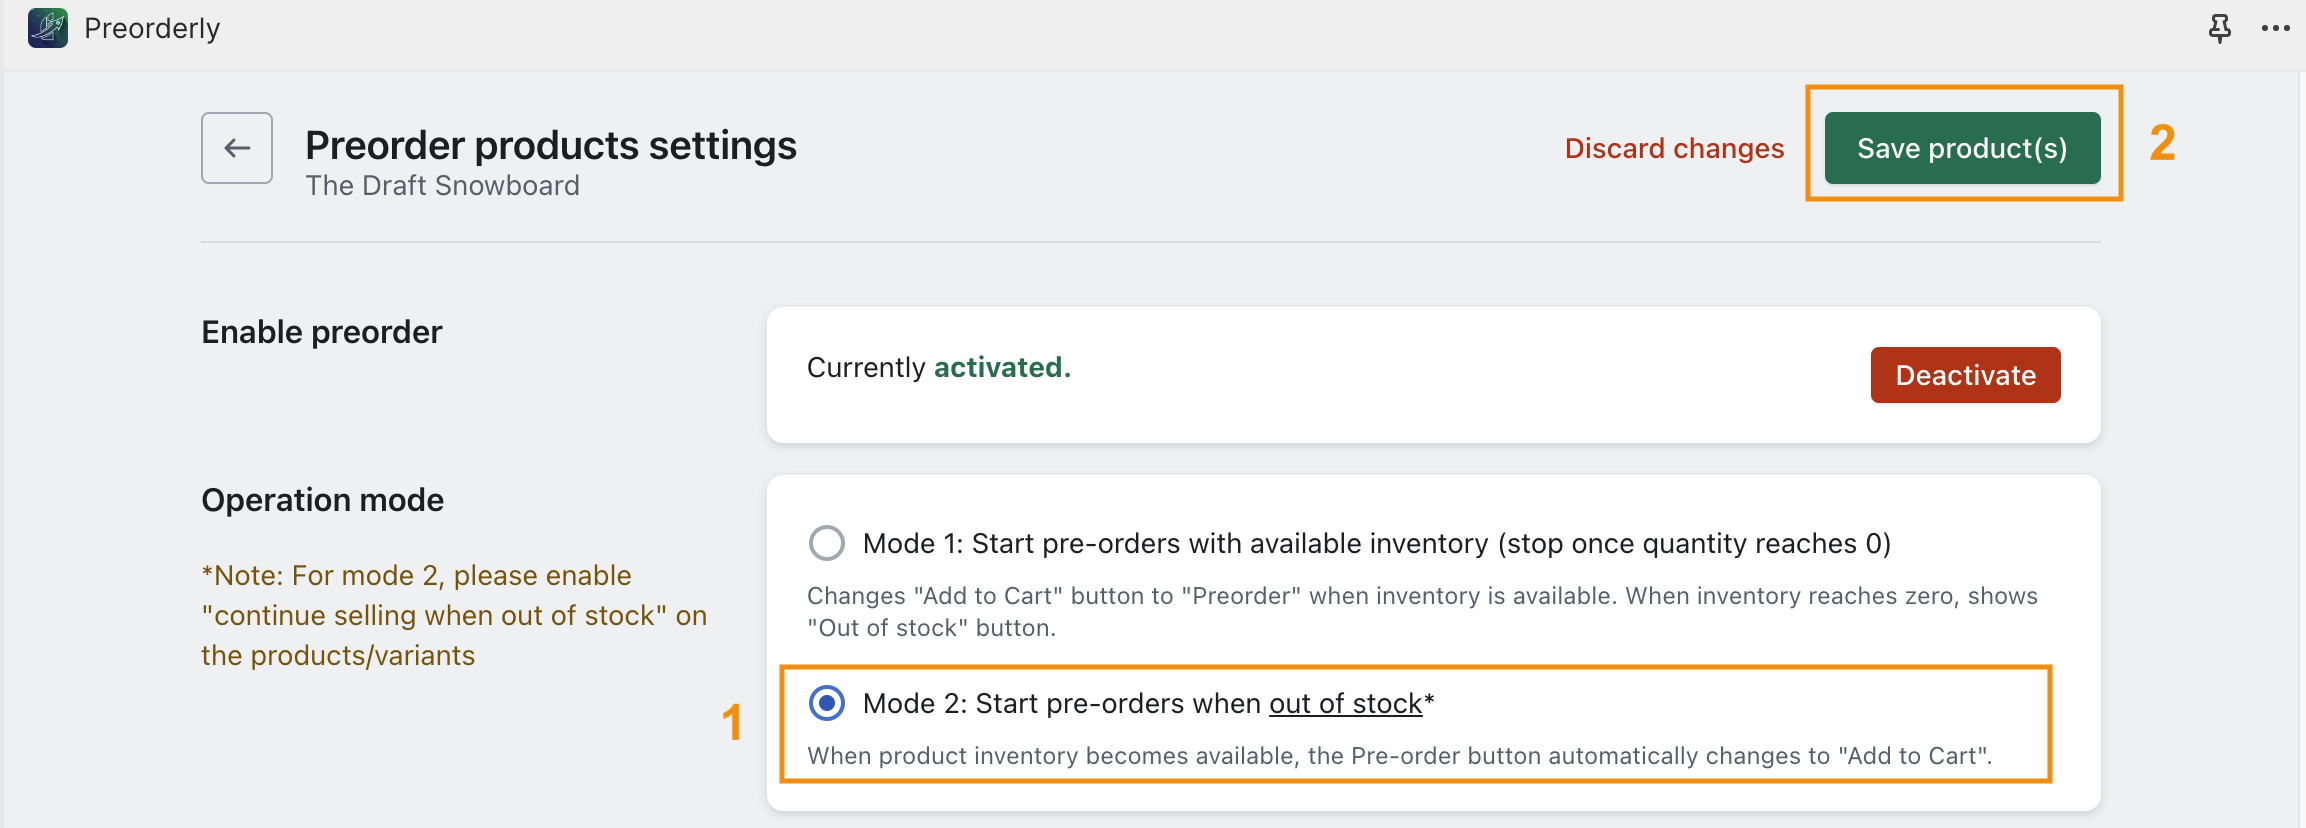The width and height of the screenshot is (2306, 828).
Task: Go back using the left arrow button
Action: tap(237, 148)
